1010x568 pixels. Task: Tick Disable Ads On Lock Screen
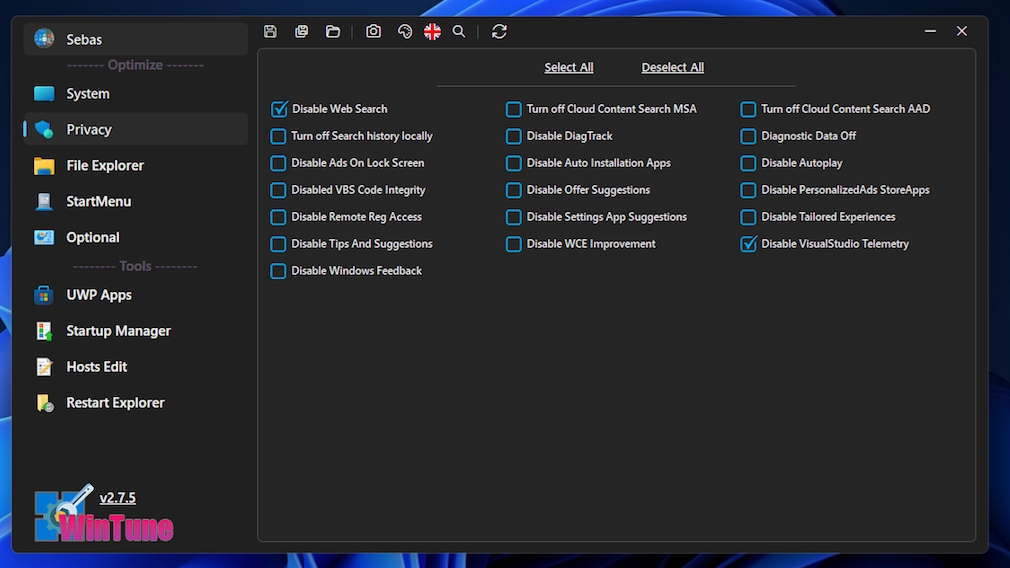[279, 163]
